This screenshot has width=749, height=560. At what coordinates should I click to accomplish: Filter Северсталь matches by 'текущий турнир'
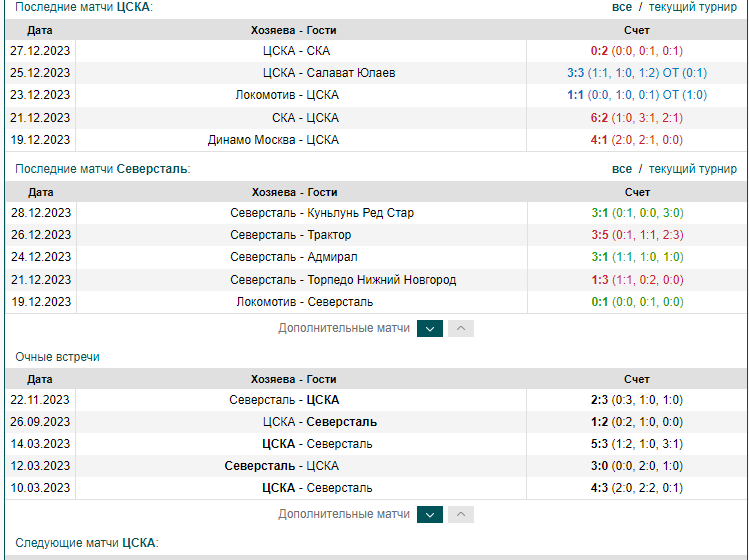tap(693, 169)
